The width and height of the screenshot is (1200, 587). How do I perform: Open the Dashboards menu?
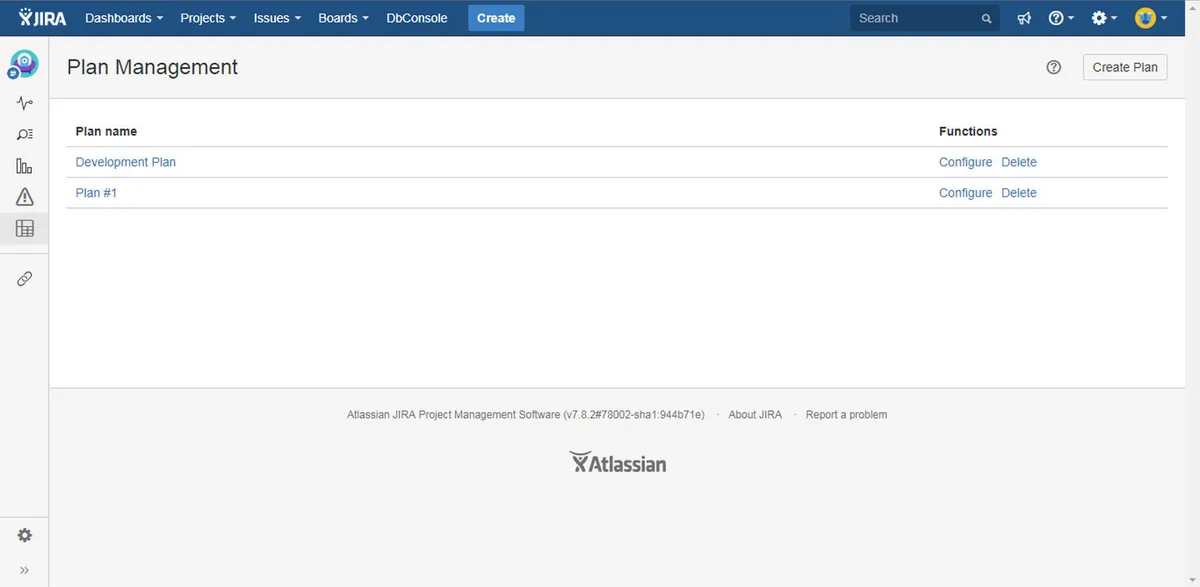[x=124, y=18]
